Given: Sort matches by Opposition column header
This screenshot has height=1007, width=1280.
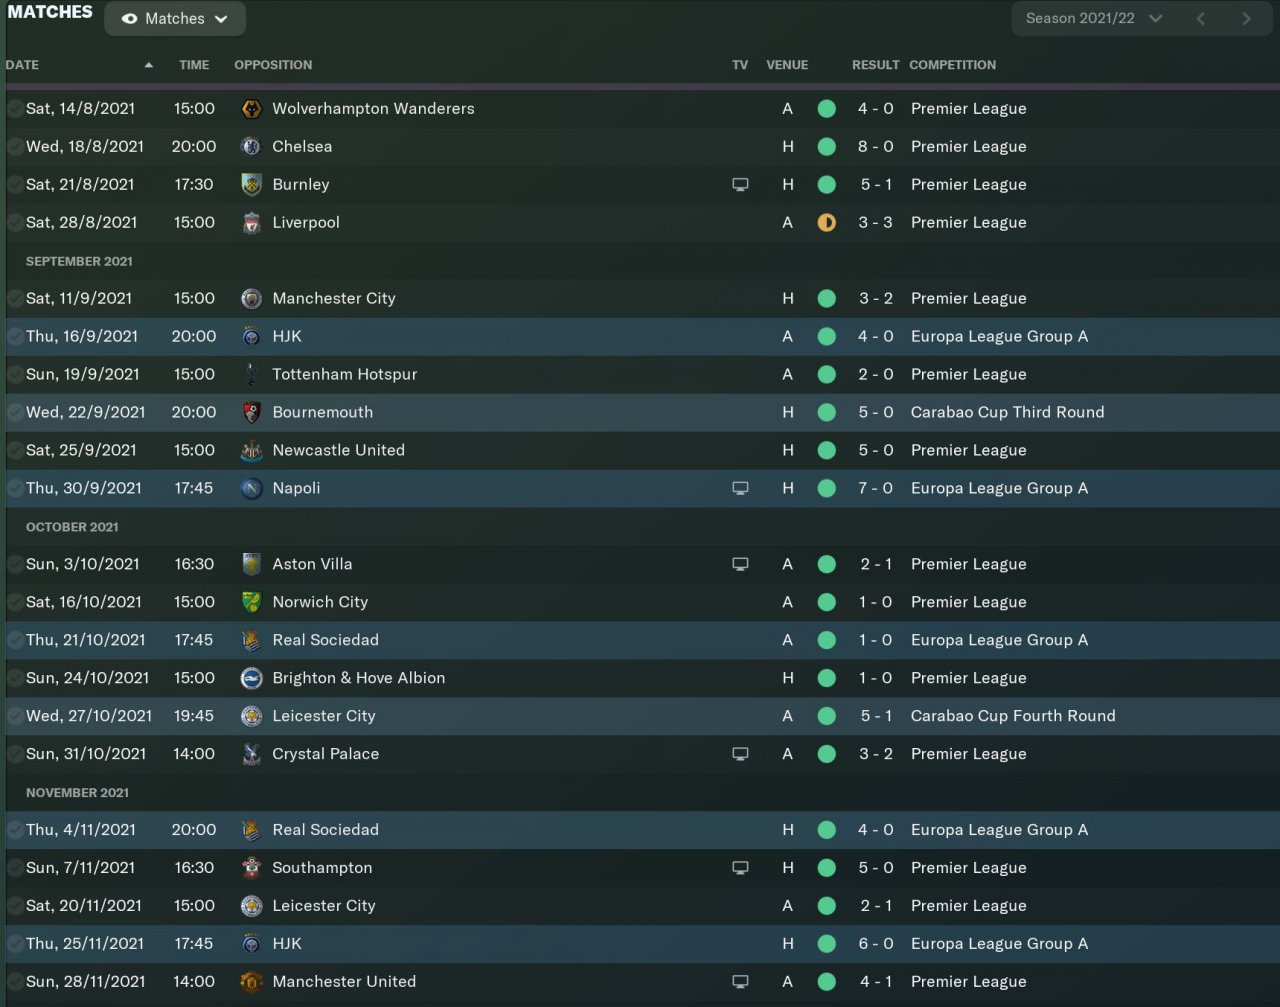Looking at the screenshot, I should (x=273, y=65).
